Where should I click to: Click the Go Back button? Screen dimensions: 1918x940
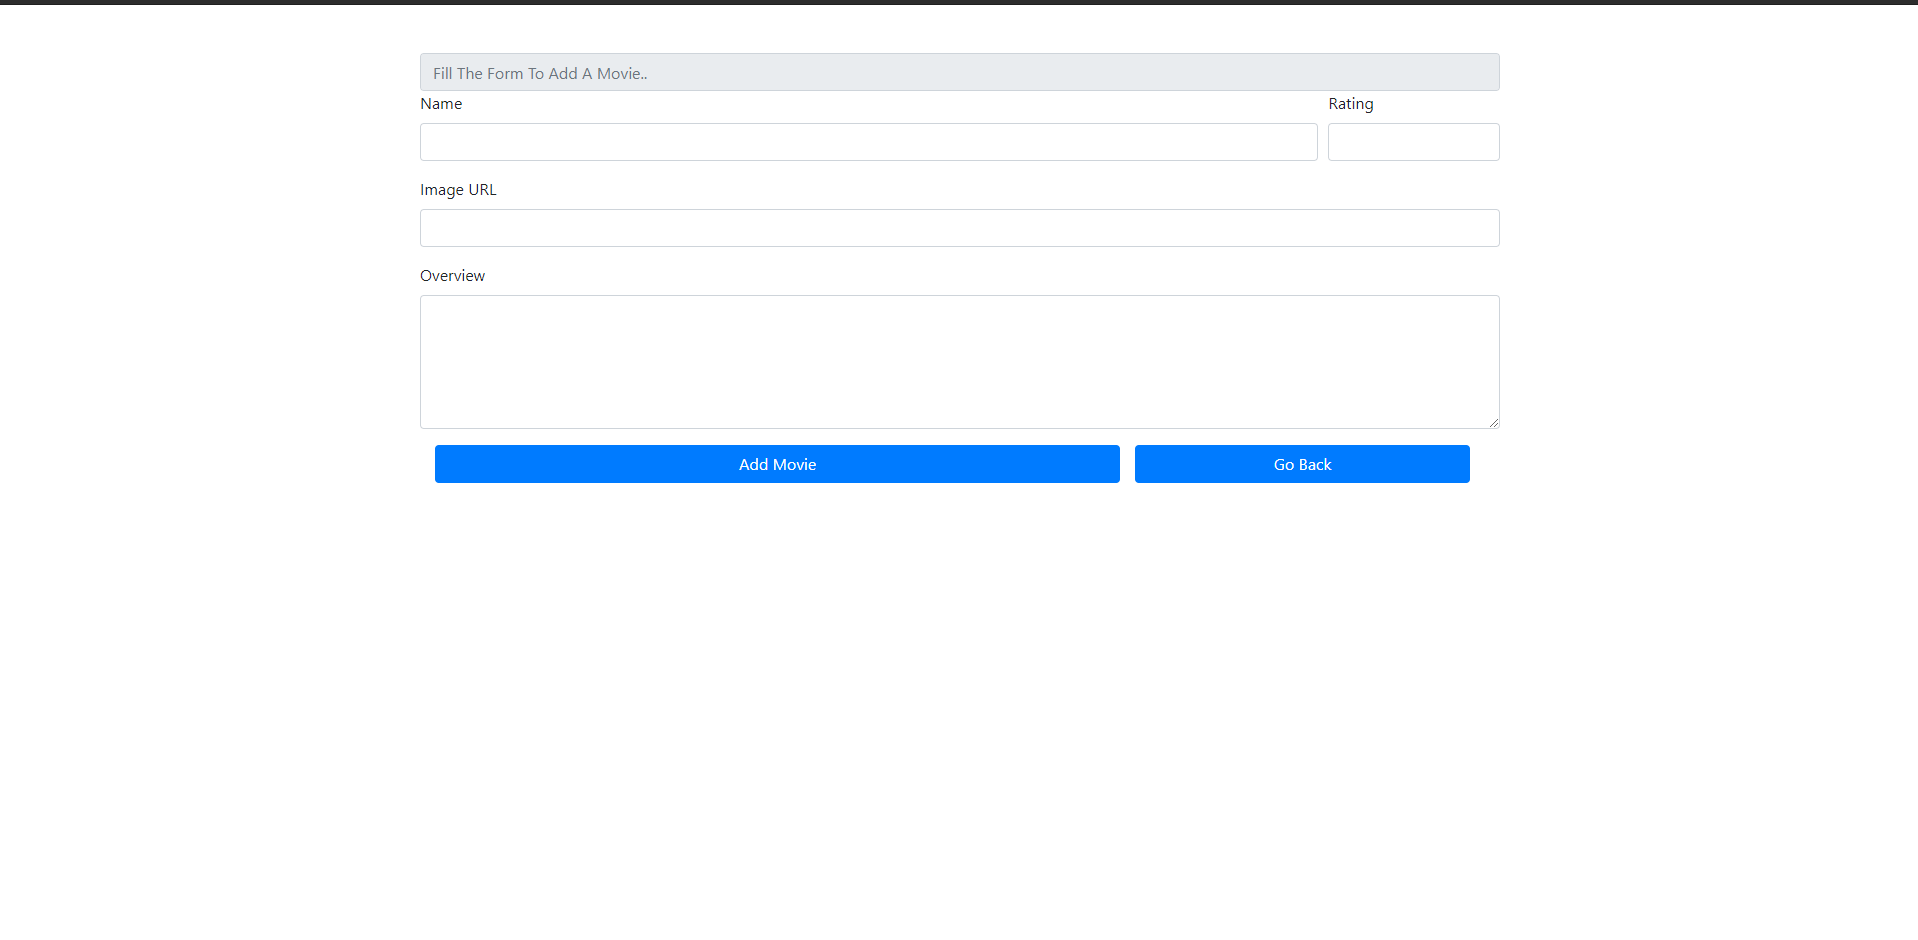[x=1301, y=464]
